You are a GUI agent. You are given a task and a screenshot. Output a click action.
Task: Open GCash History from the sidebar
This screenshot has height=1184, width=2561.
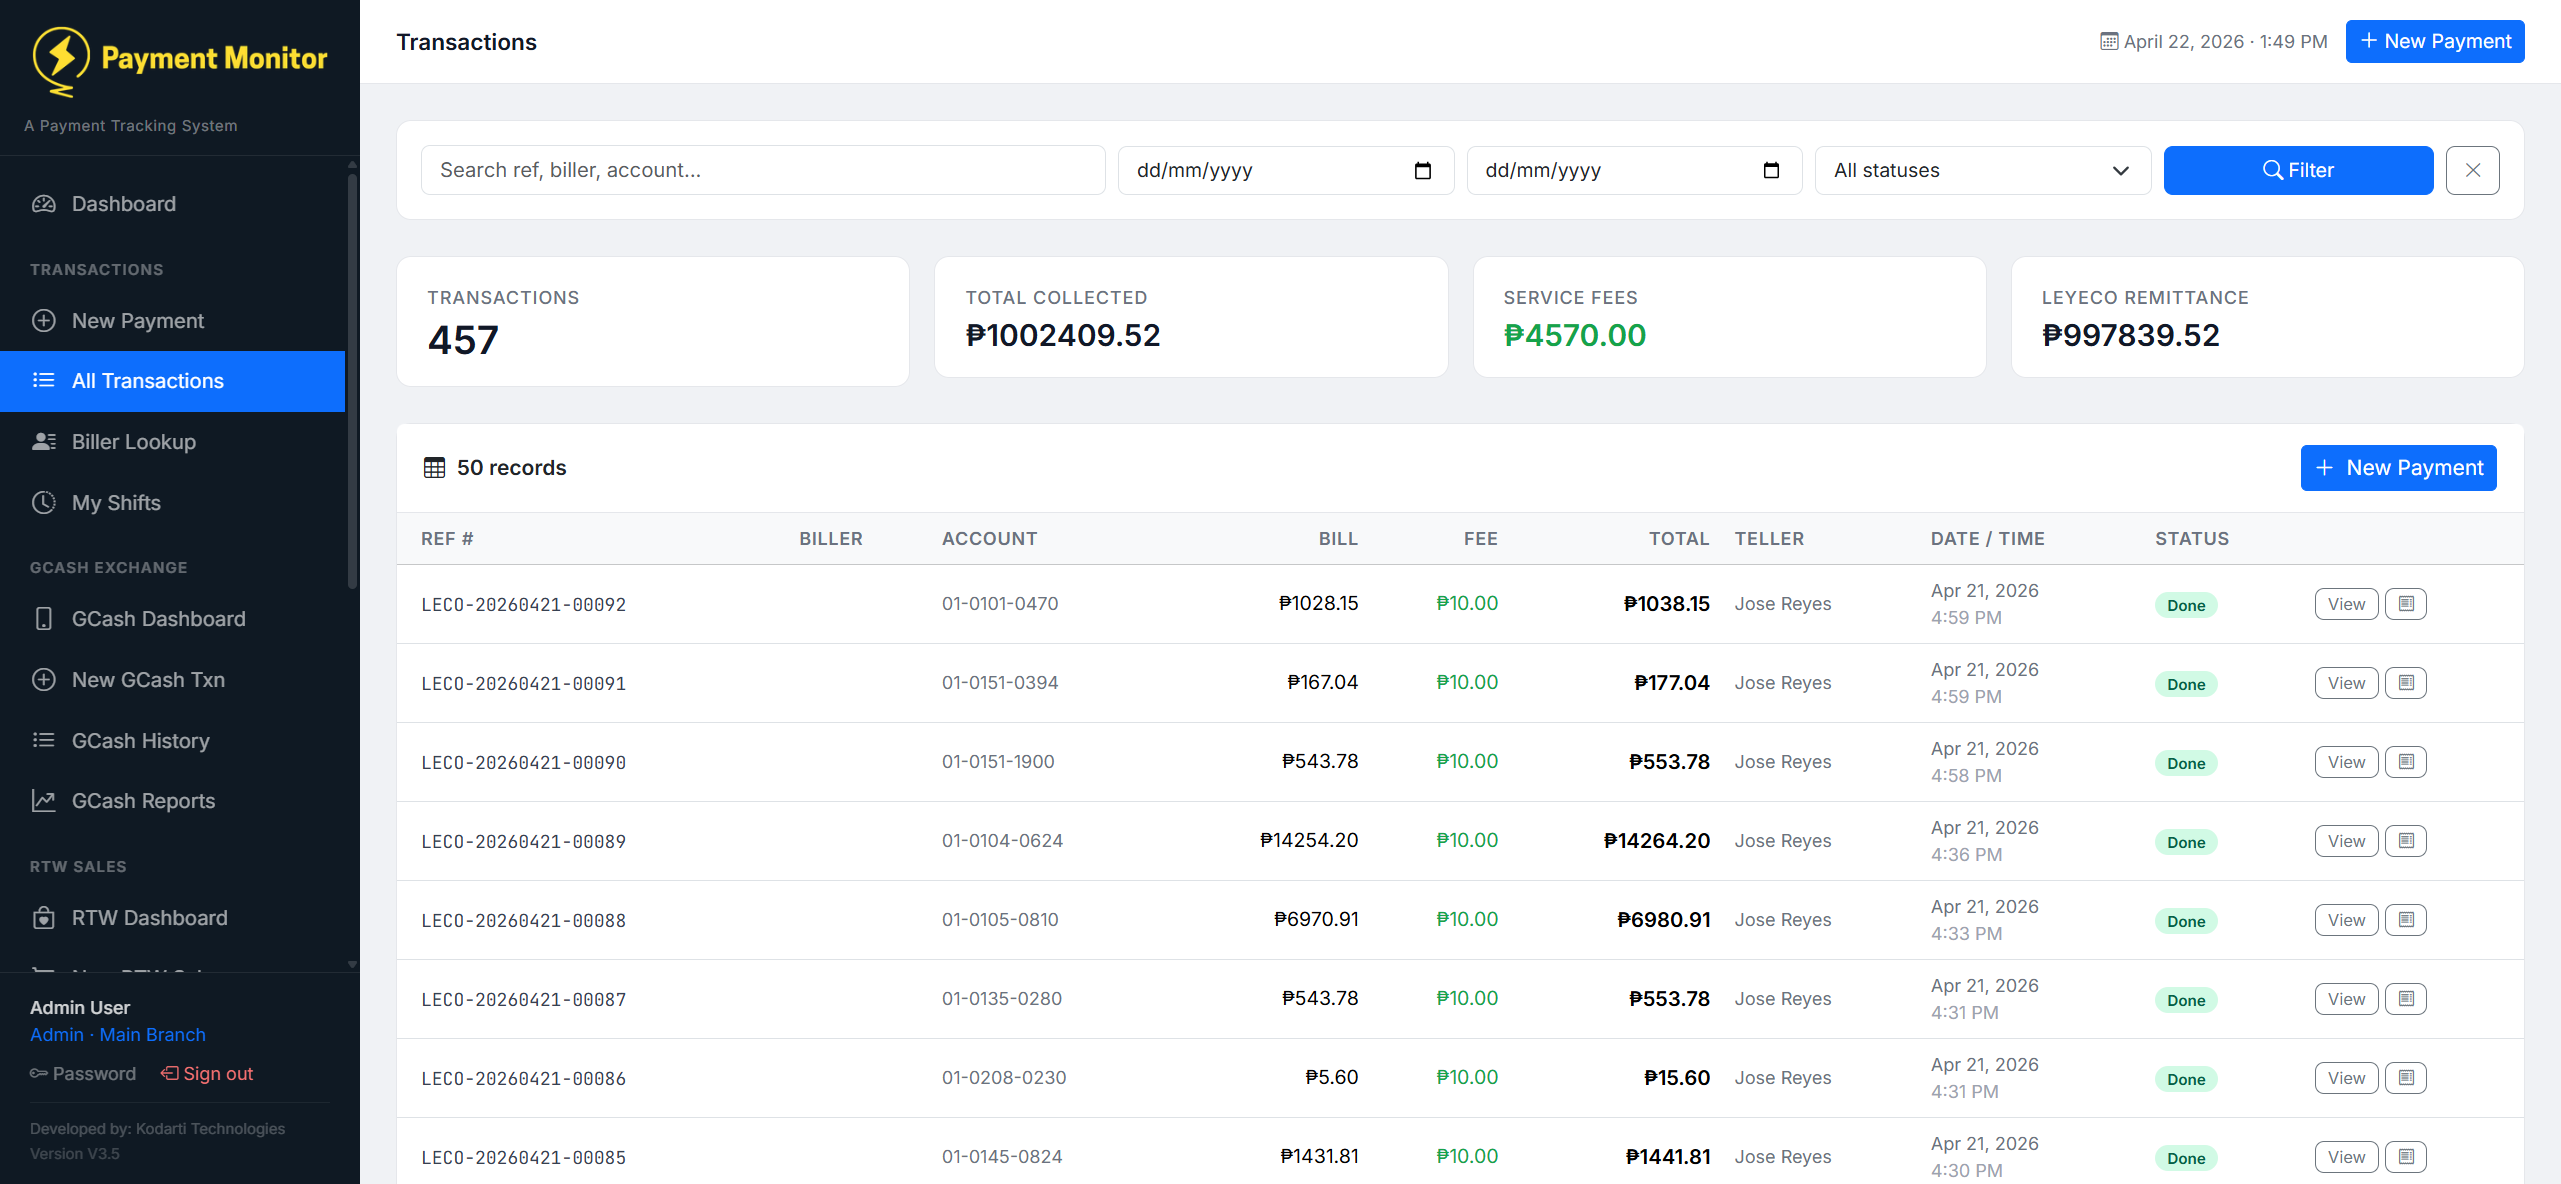(140, 740)
